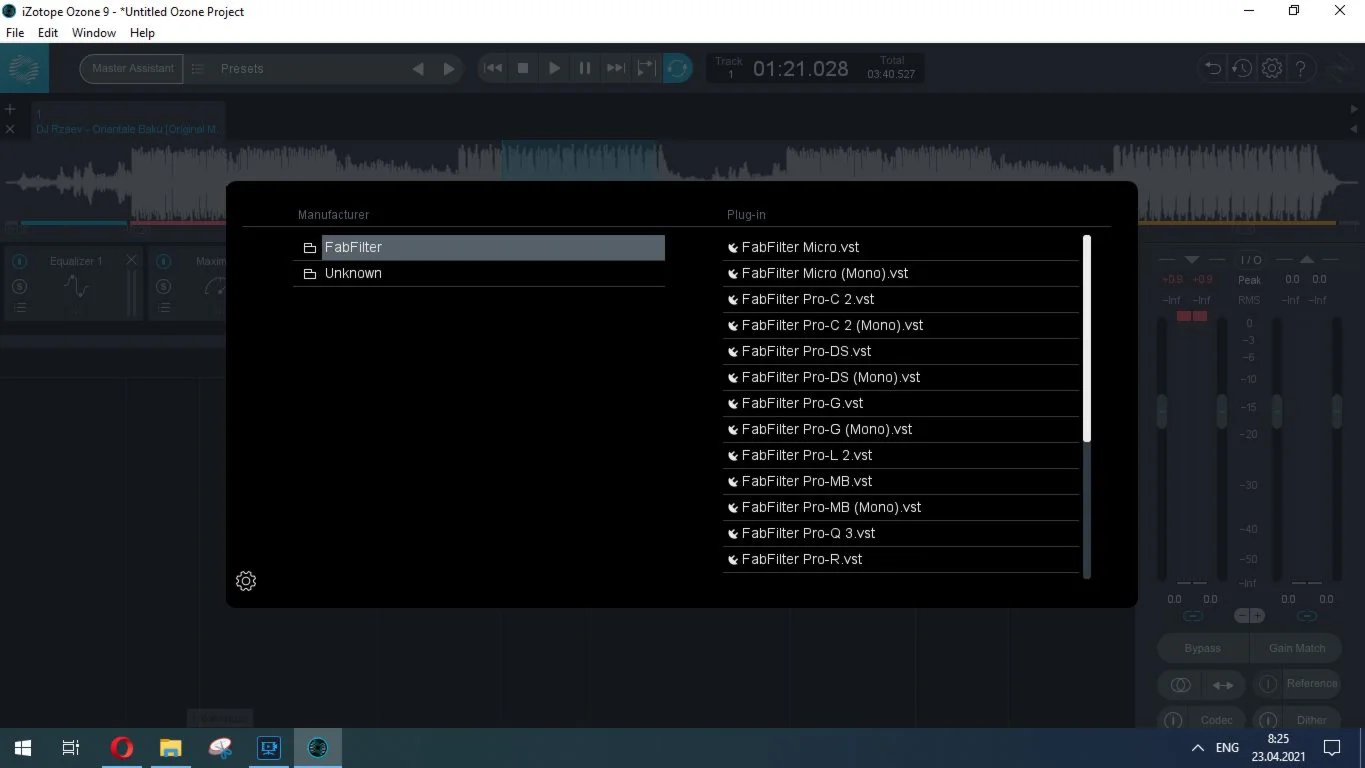
Task: Toggle the Equalizer 1 module power button
Action: point(20,262)
